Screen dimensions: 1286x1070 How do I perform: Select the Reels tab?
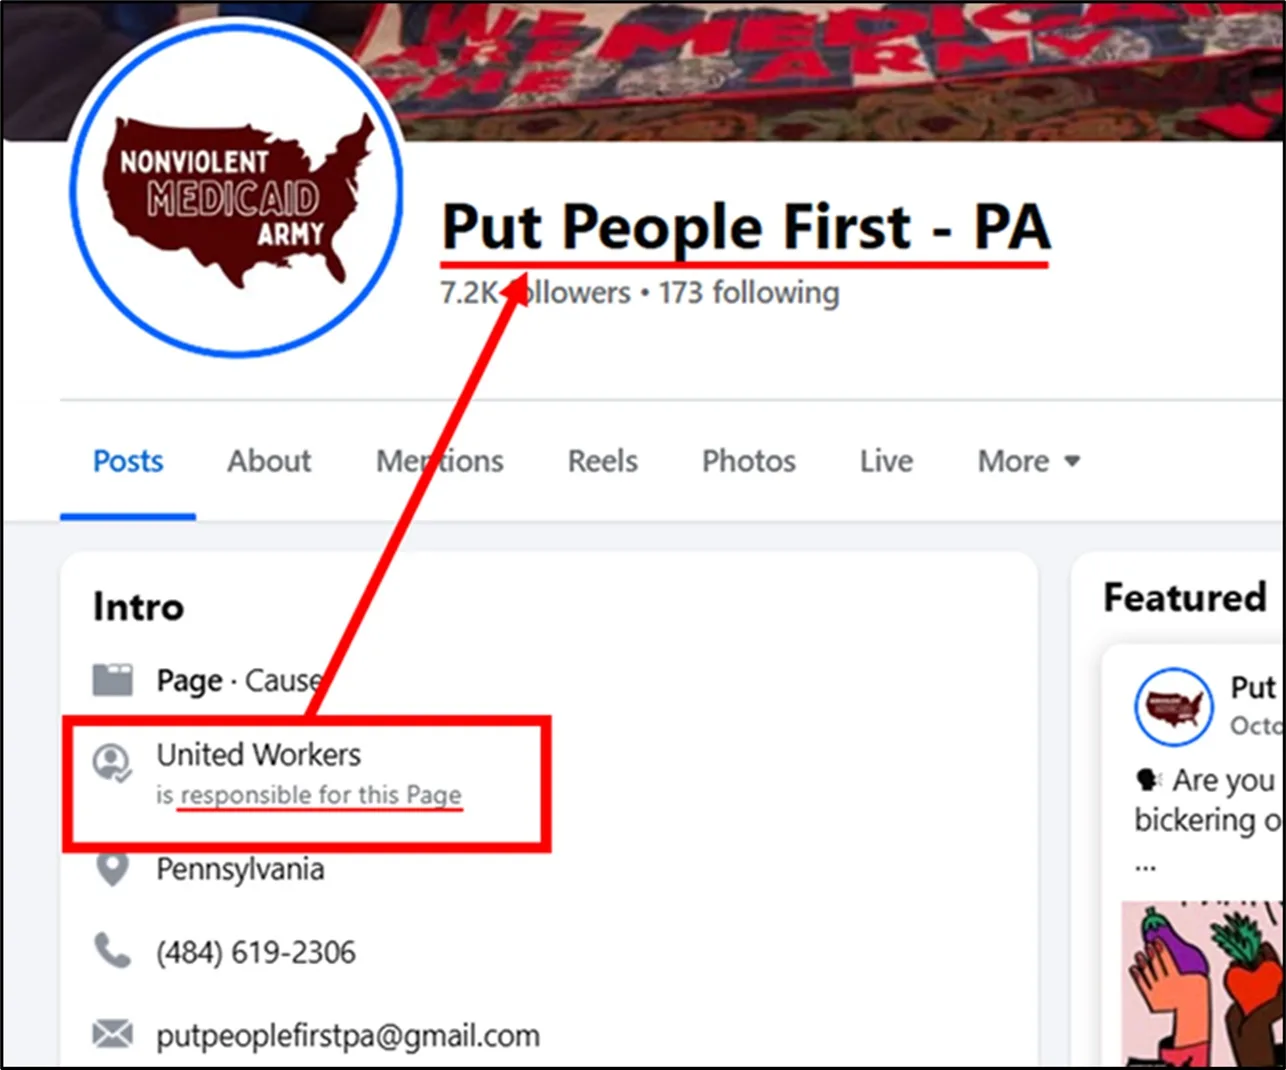603,461
